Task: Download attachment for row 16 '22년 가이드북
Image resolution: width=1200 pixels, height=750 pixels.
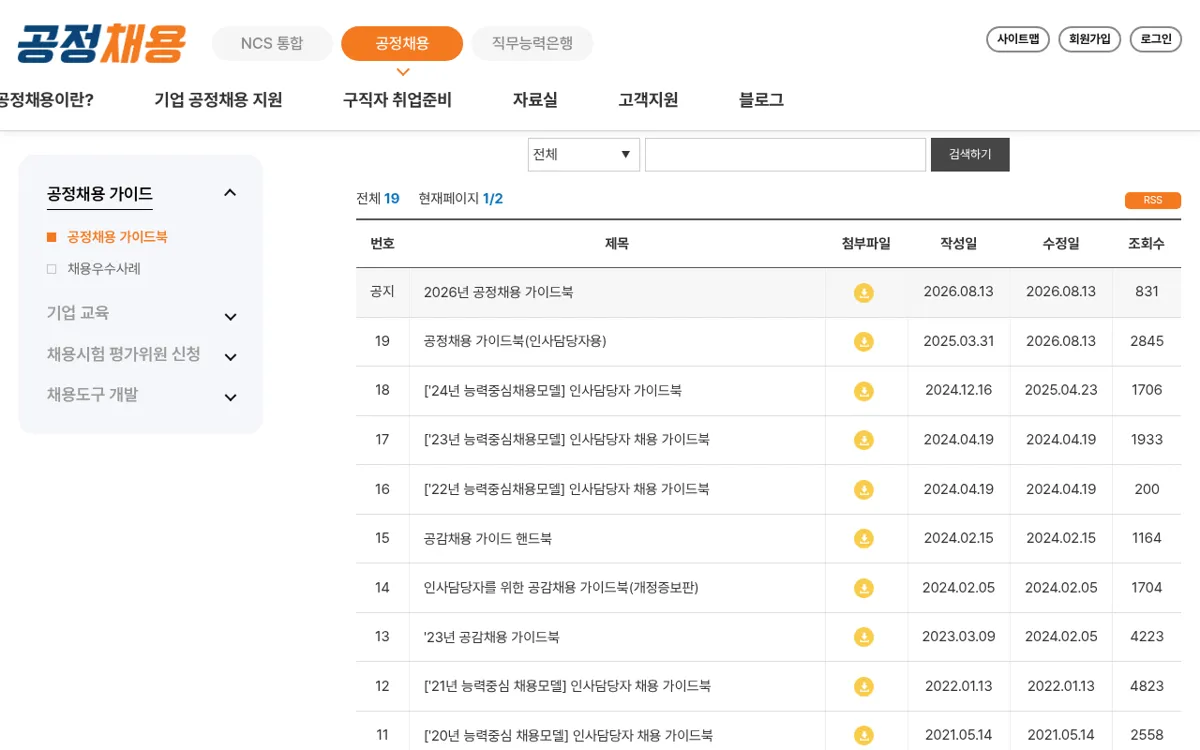Action: (x=864, y=490)
